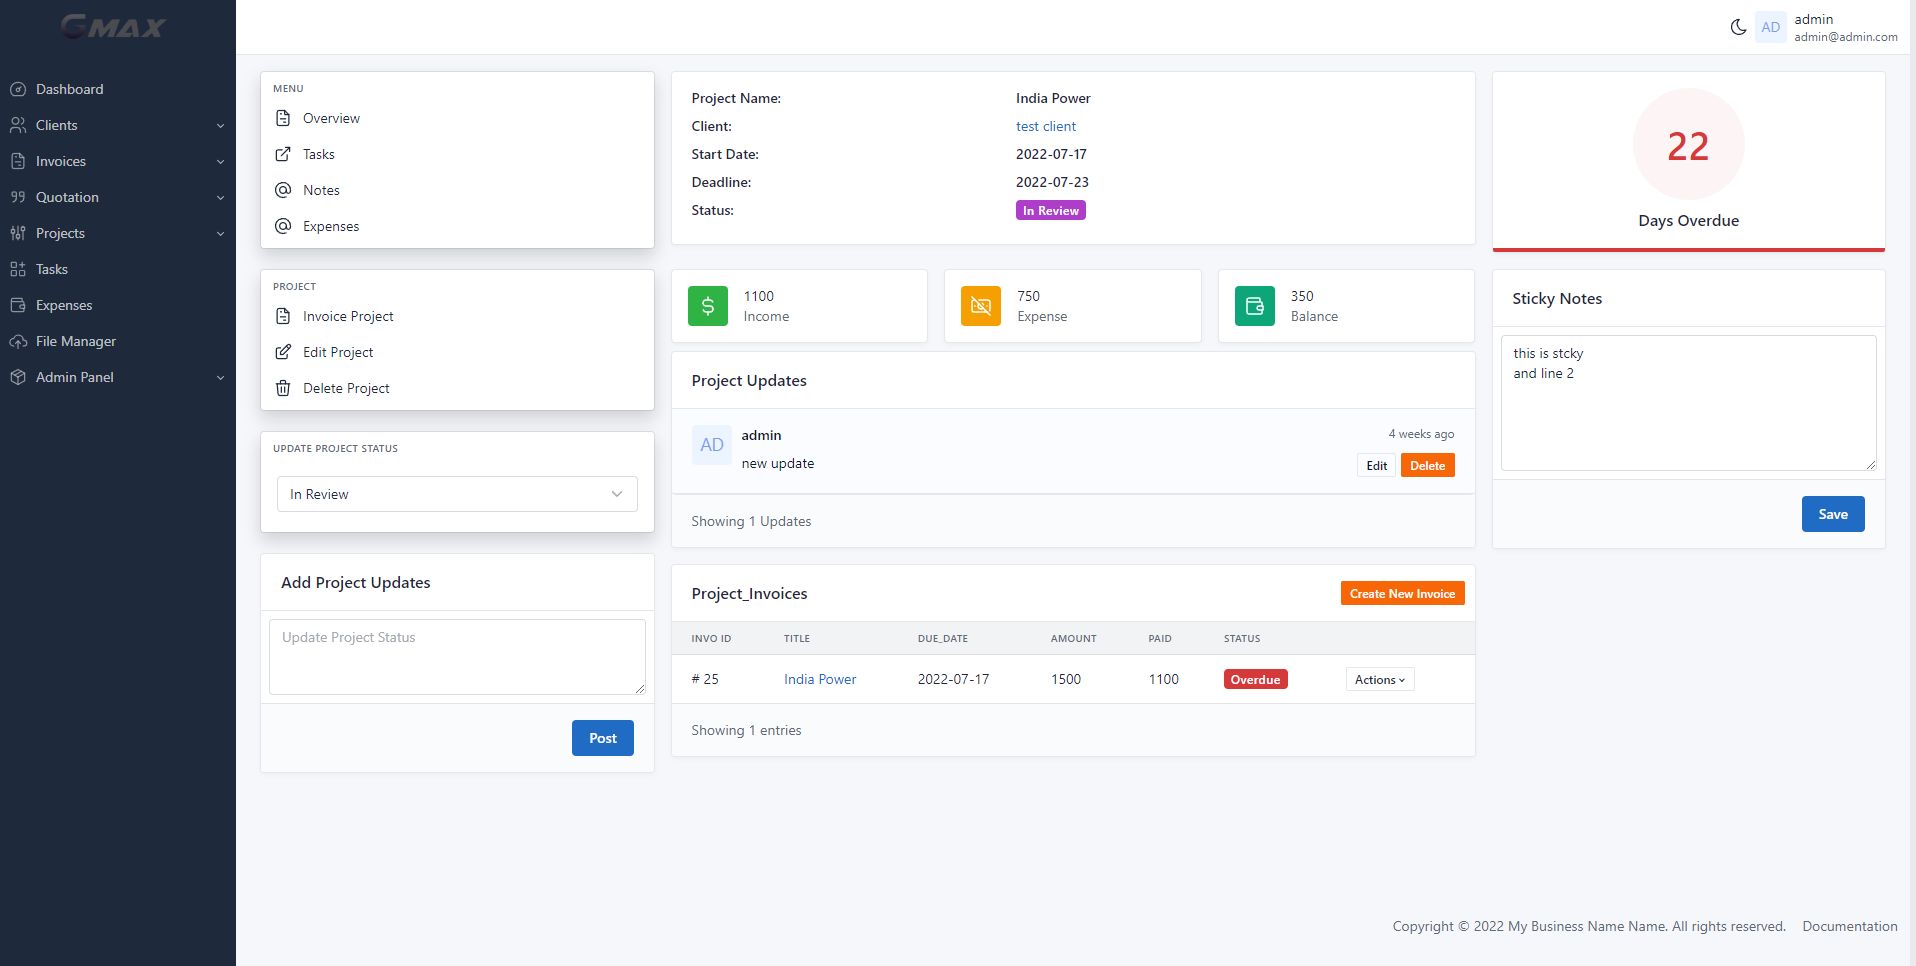This screenshot has height=966, width=1916.
Task: Open the invoice Actions dropdown
Action: tap(1379, 680)
